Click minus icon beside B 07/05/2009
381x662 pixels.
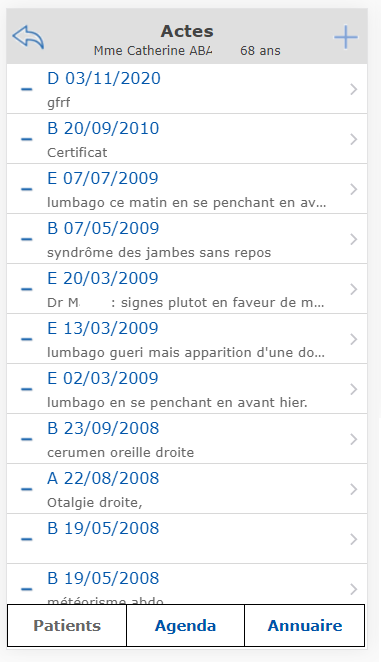coord(27,239)
